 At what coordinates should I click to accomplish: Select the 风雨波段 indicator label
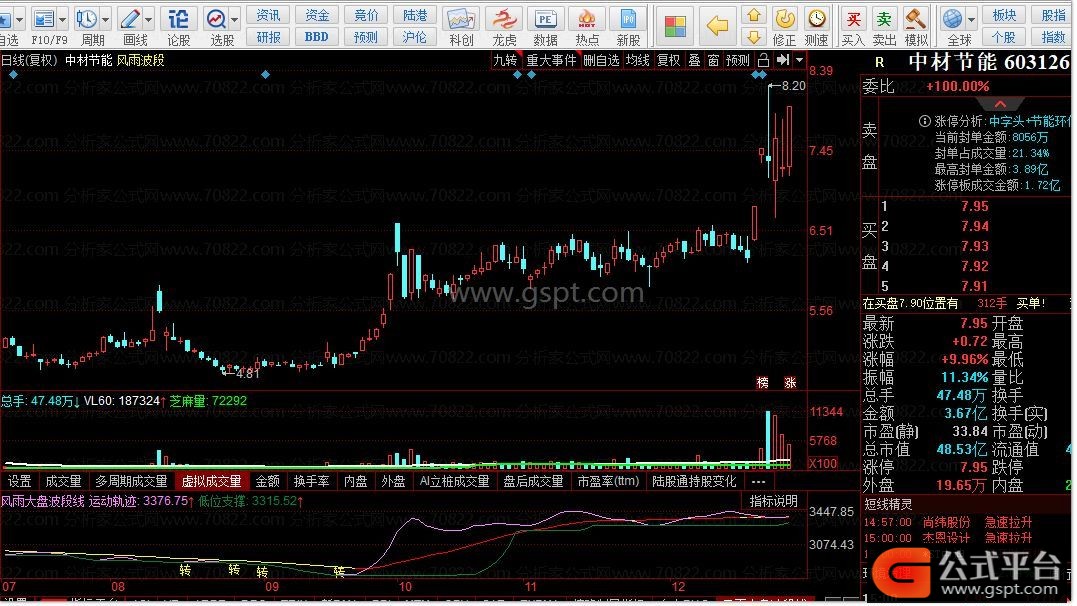pyautogui.click(x=141, y=60)
